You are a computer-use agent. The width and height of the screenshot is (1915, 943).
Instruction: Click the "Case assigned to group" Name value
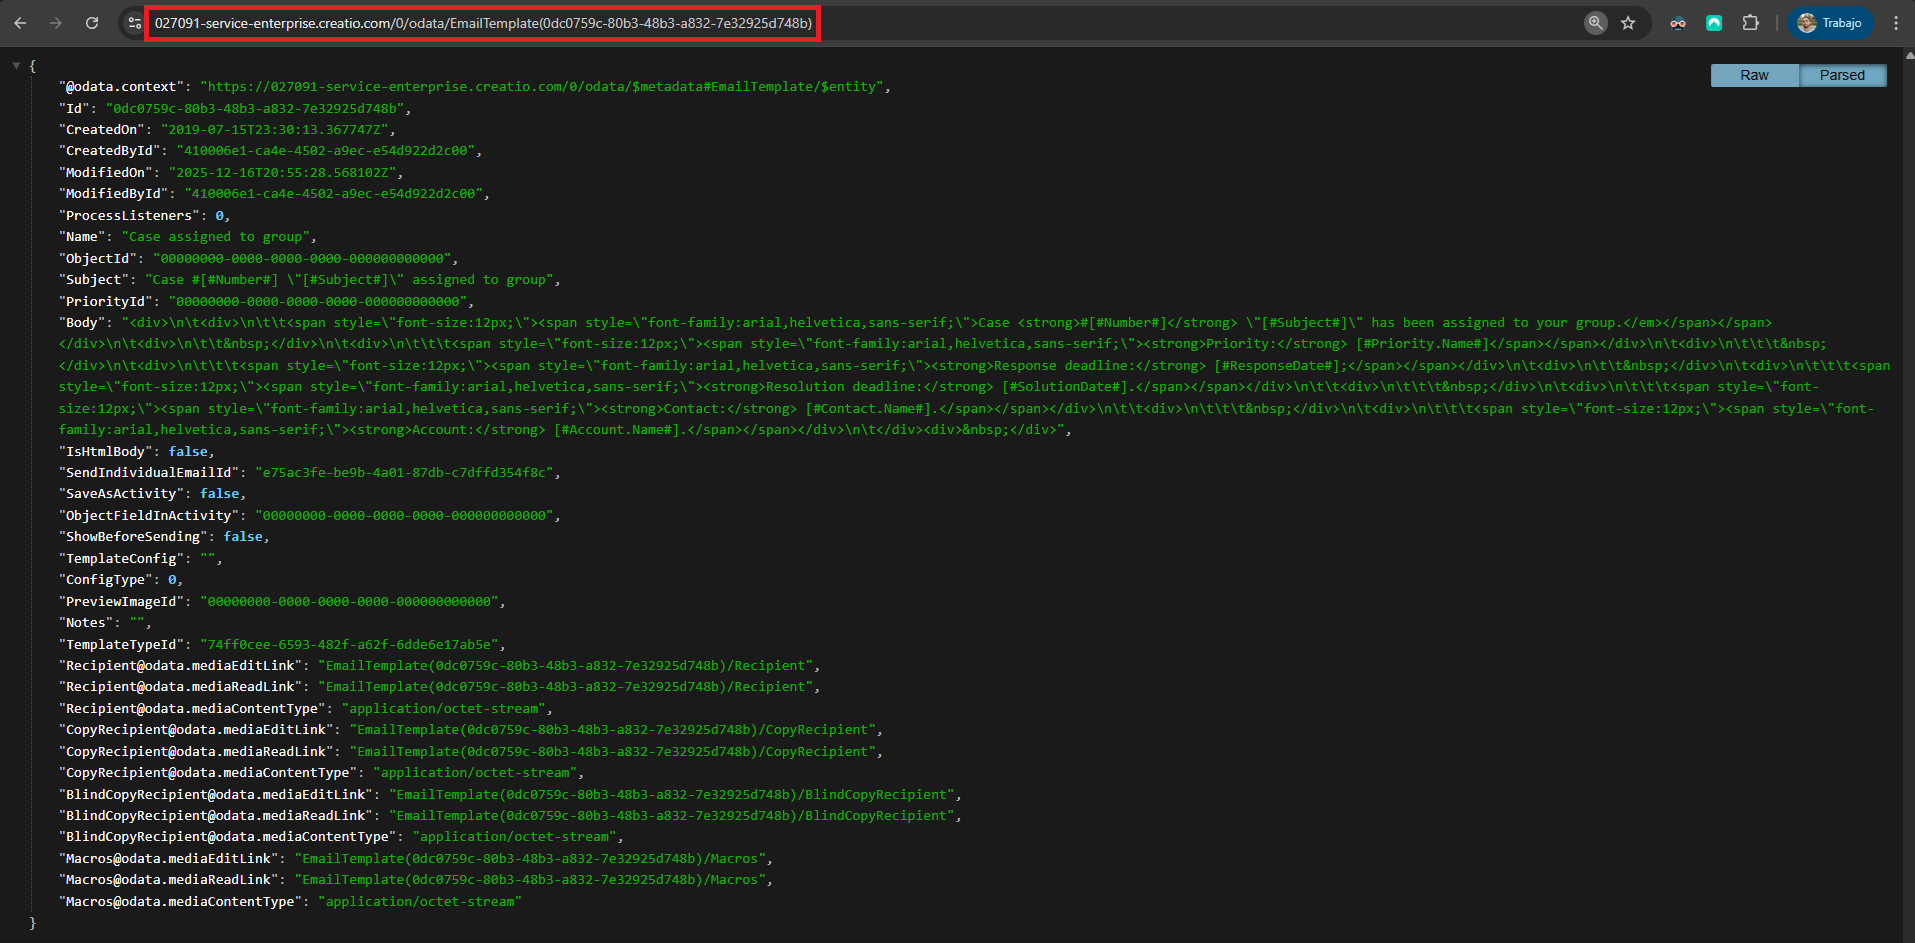[x=215, y=237]
